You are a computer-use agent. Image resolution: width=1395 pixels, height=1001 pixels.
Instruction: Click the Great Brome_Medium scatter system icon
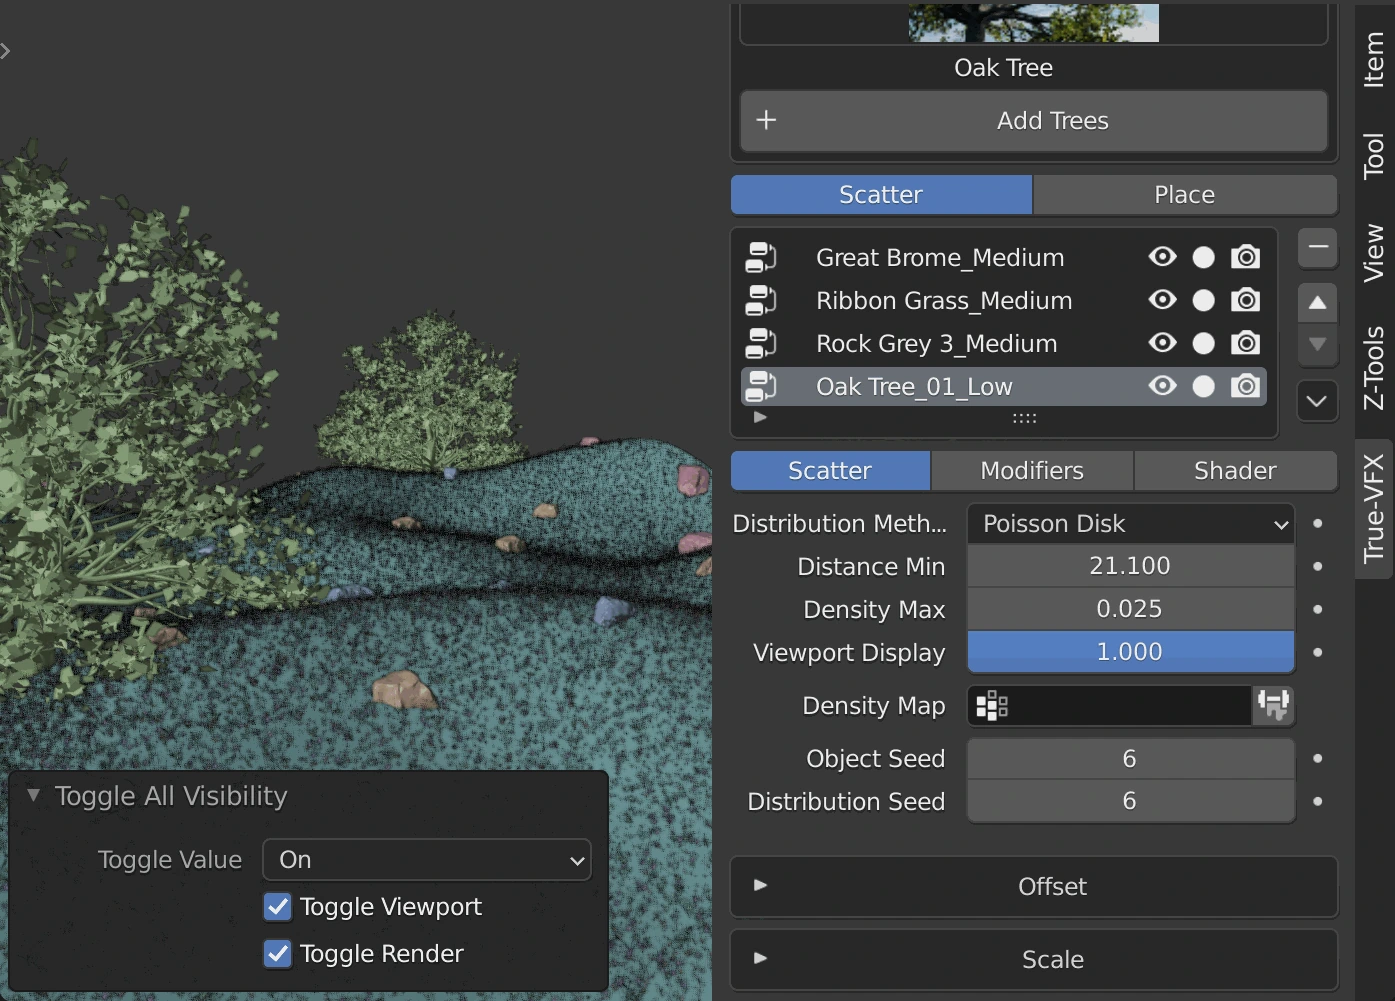pos(760,257)
